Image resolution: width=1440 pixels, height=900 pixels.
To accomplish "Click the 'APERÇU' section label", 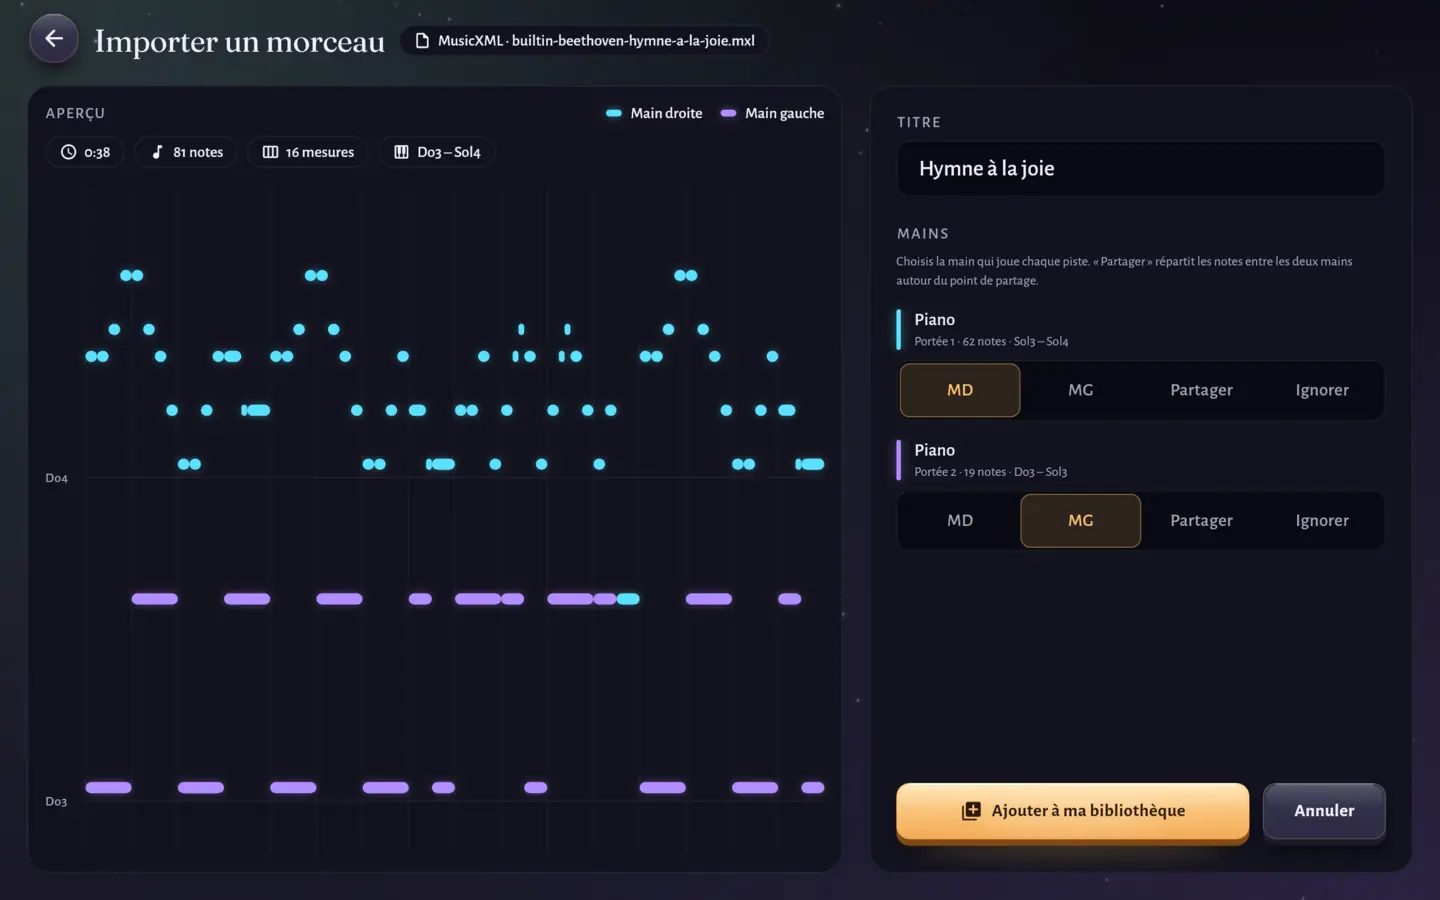I will point(75,113).
